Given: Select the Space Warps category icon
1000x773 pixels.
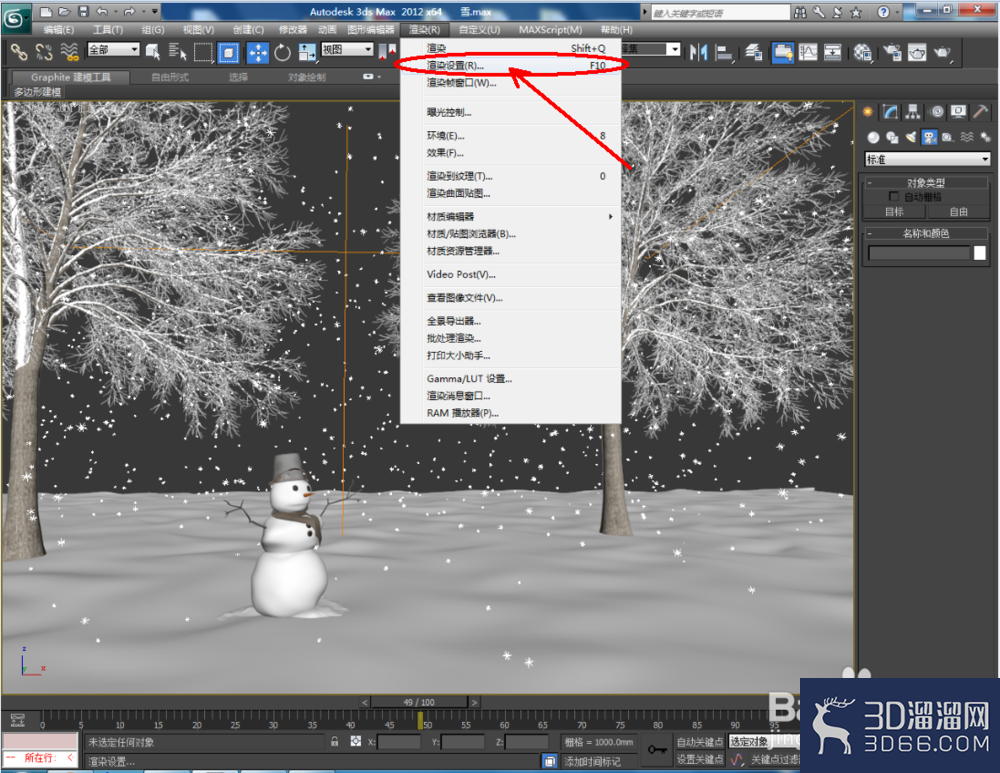Looking at the screenshot, I should [967, 137].
